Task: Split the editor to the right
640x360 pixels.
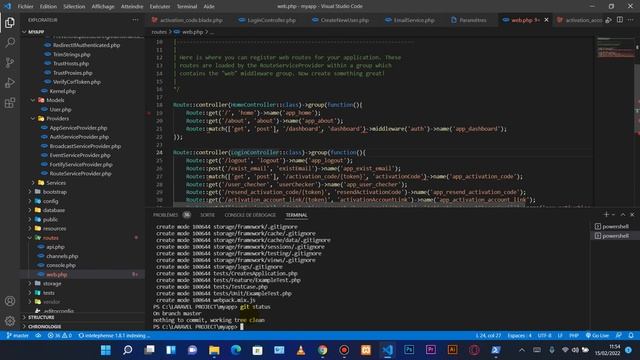Action: click(x=620, y=20)
